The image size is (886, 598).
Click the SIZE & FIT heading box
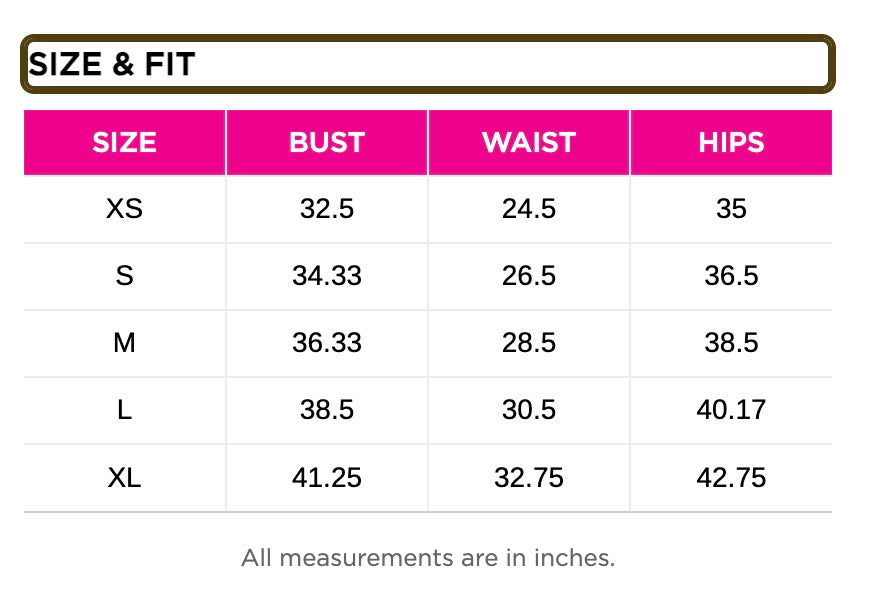[x=427, y=65]
